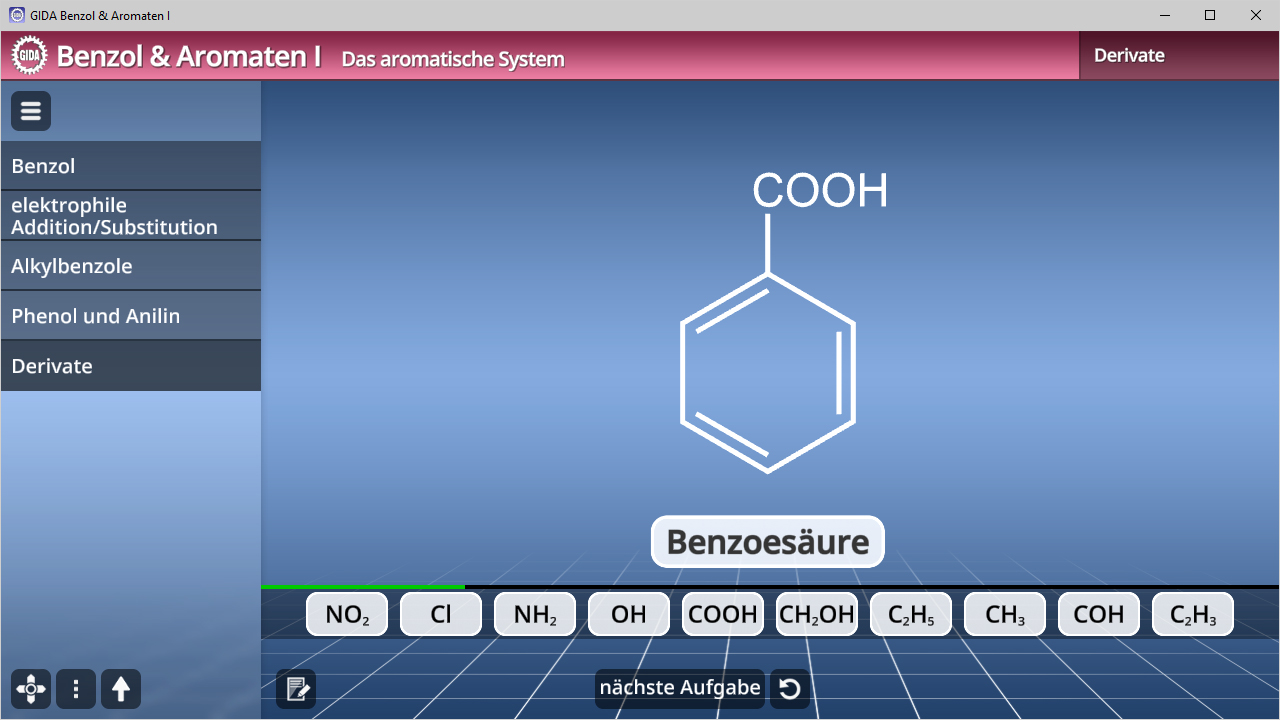1280x720 pixels.
Task: Select the Benzol chapter
Action: [130, 166]
